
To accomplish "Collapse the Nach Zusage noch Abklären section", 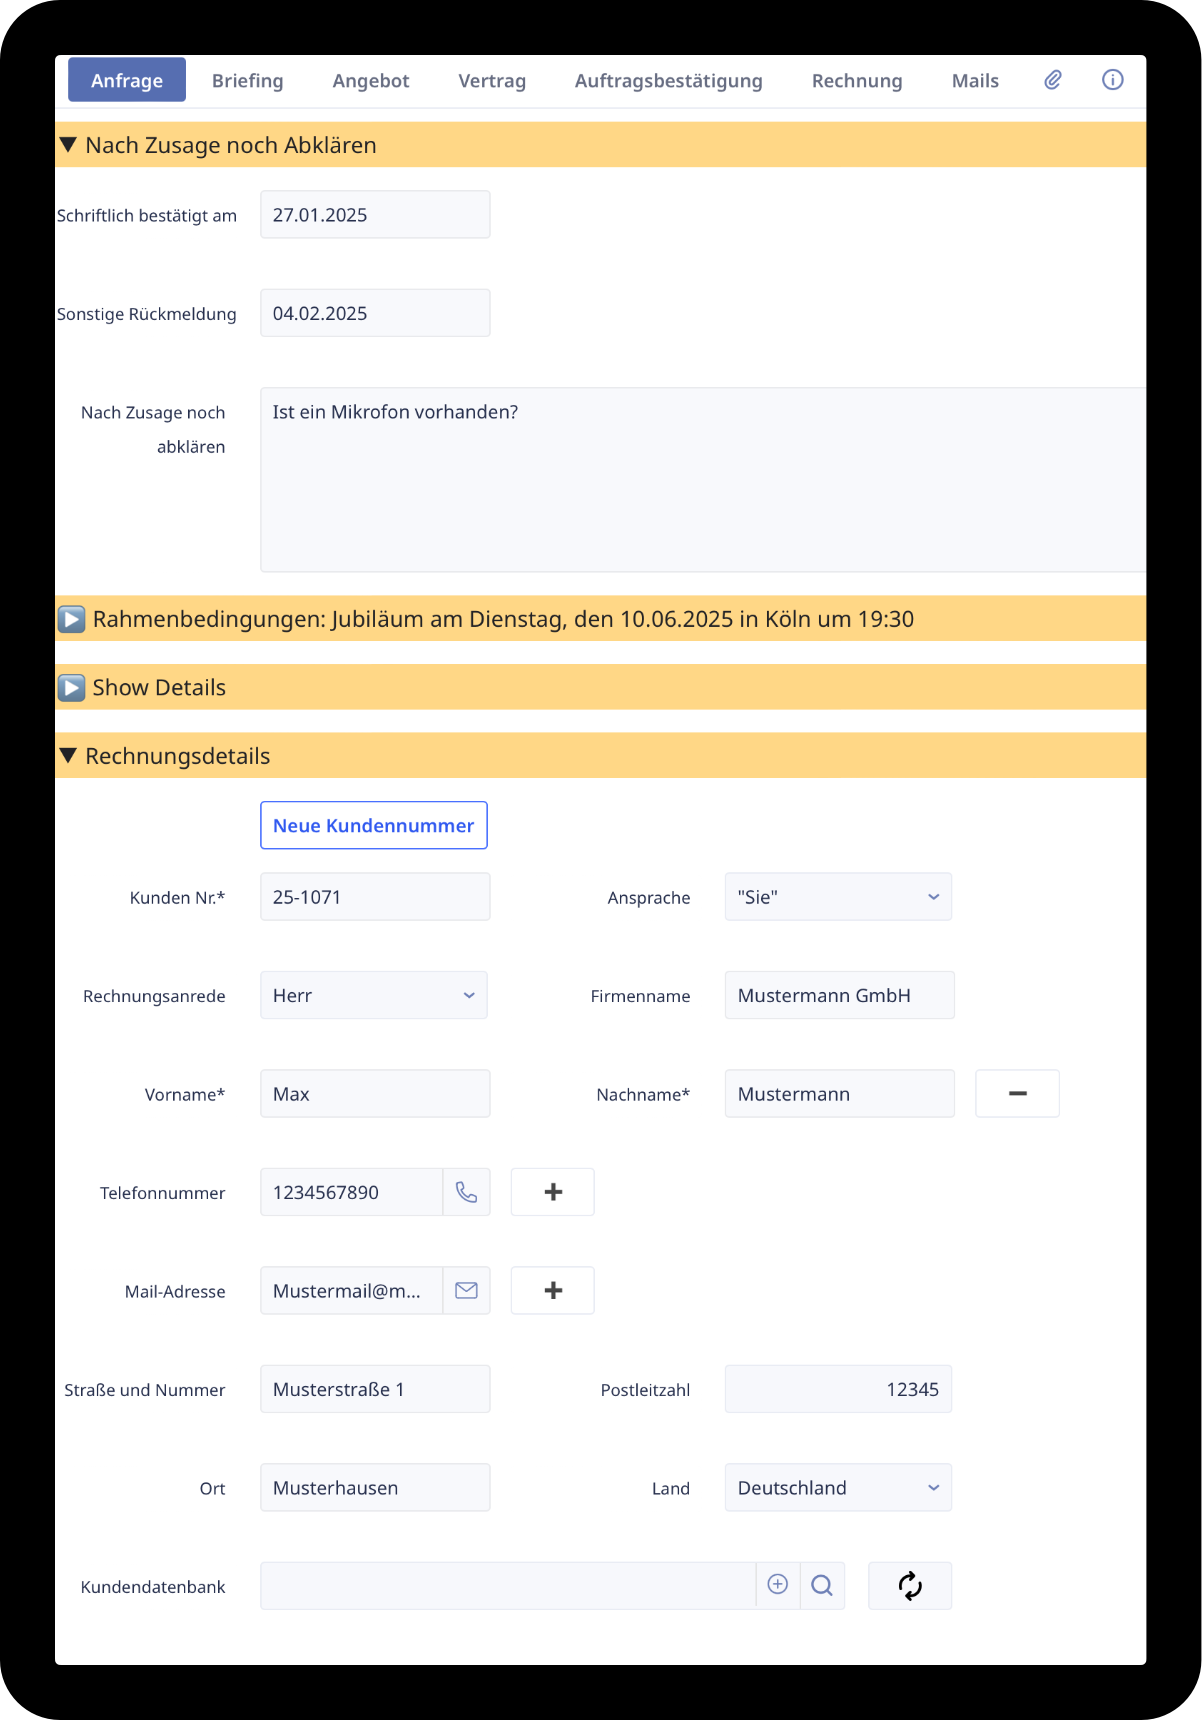I will pos(69,145).
